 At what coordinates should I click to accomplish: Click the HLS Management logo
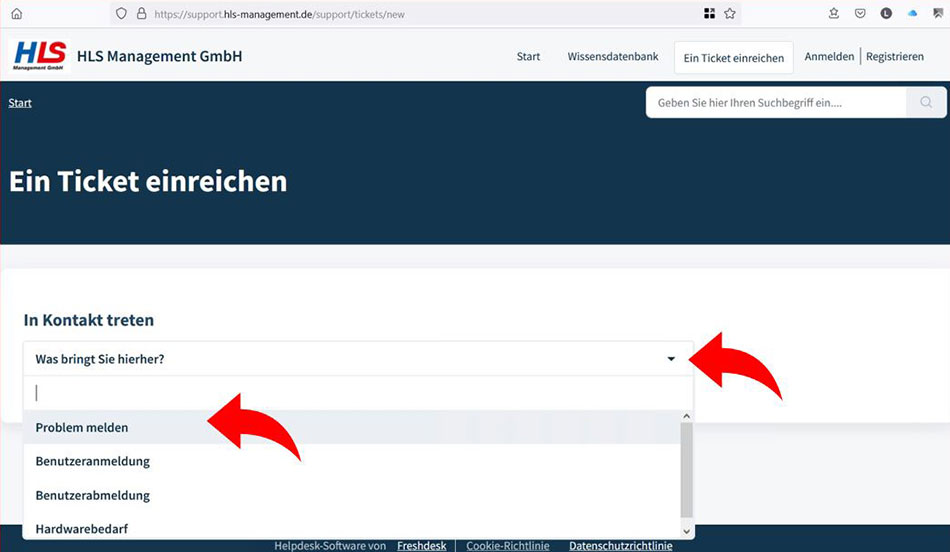pyautogui.click(x=40, y=56)
